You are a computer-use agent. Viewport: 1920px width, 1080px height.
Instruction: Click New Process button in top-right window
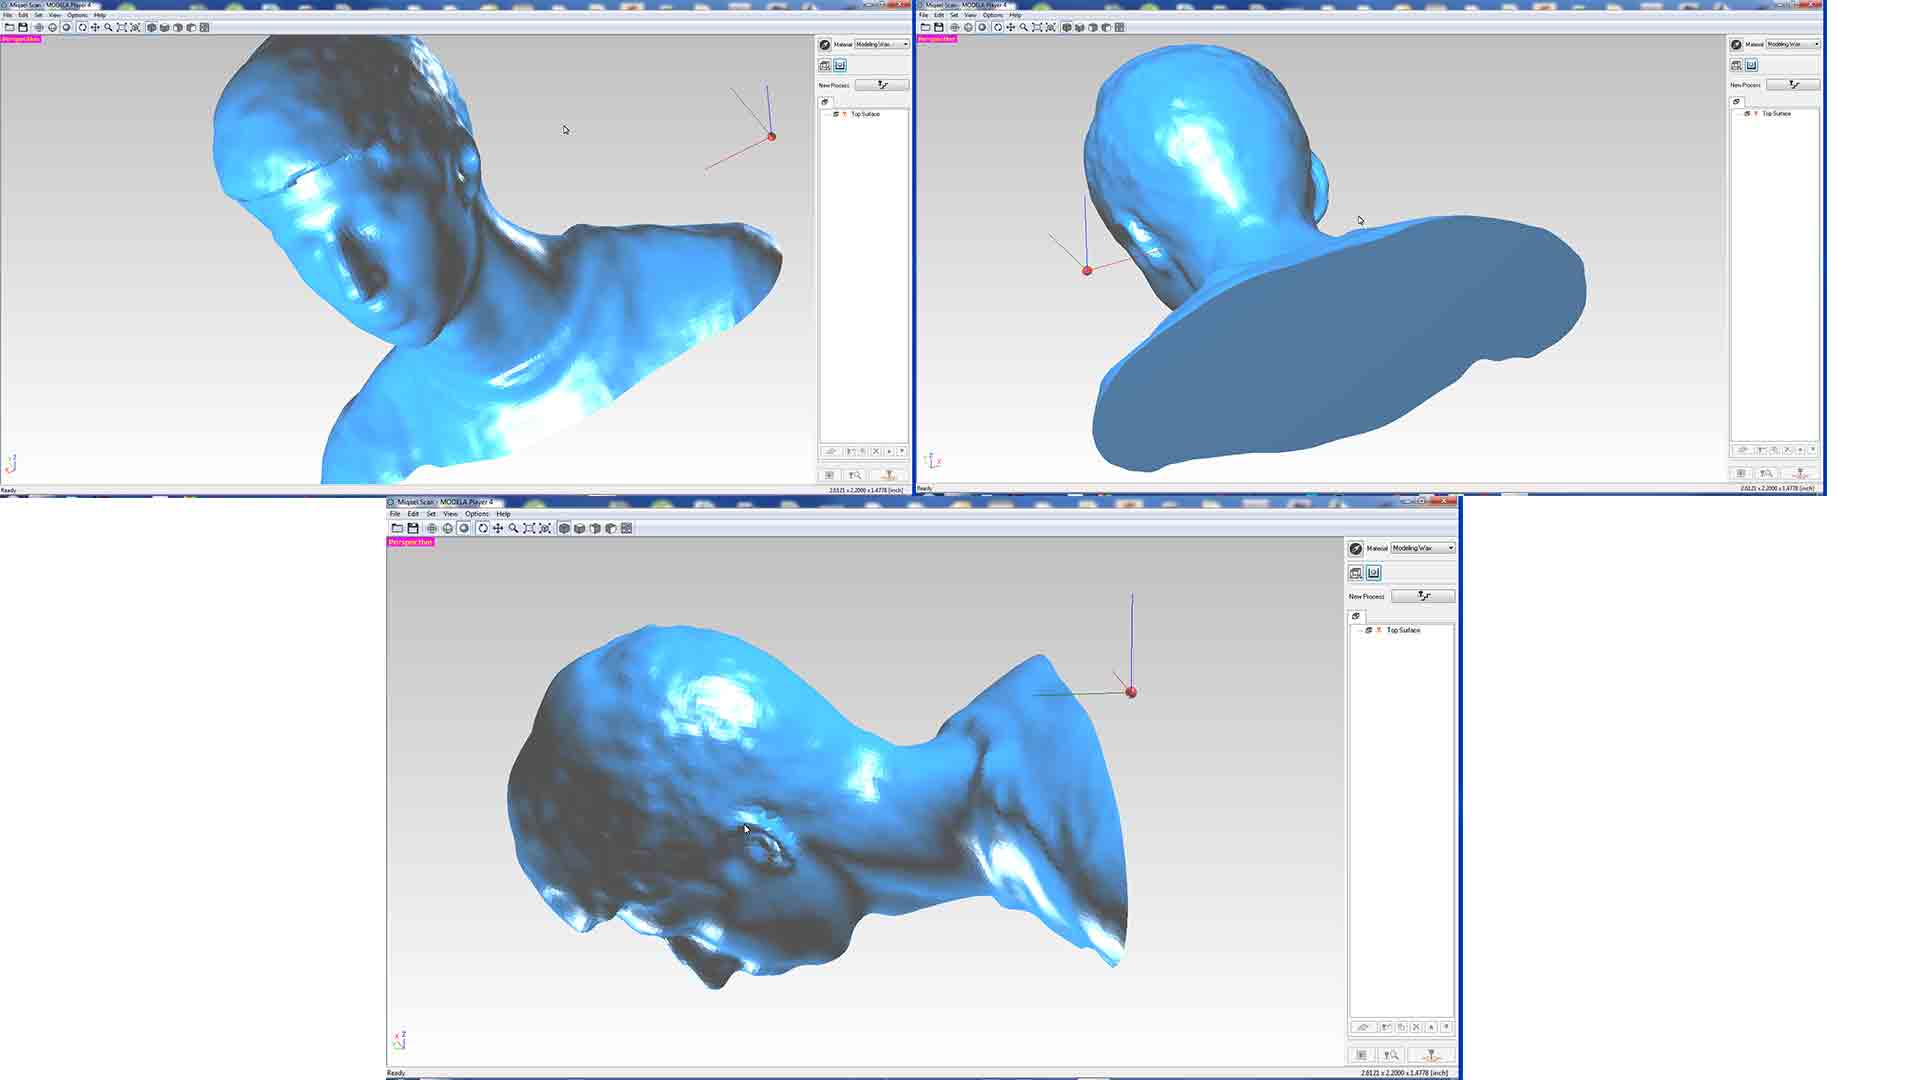[1793, 85]
